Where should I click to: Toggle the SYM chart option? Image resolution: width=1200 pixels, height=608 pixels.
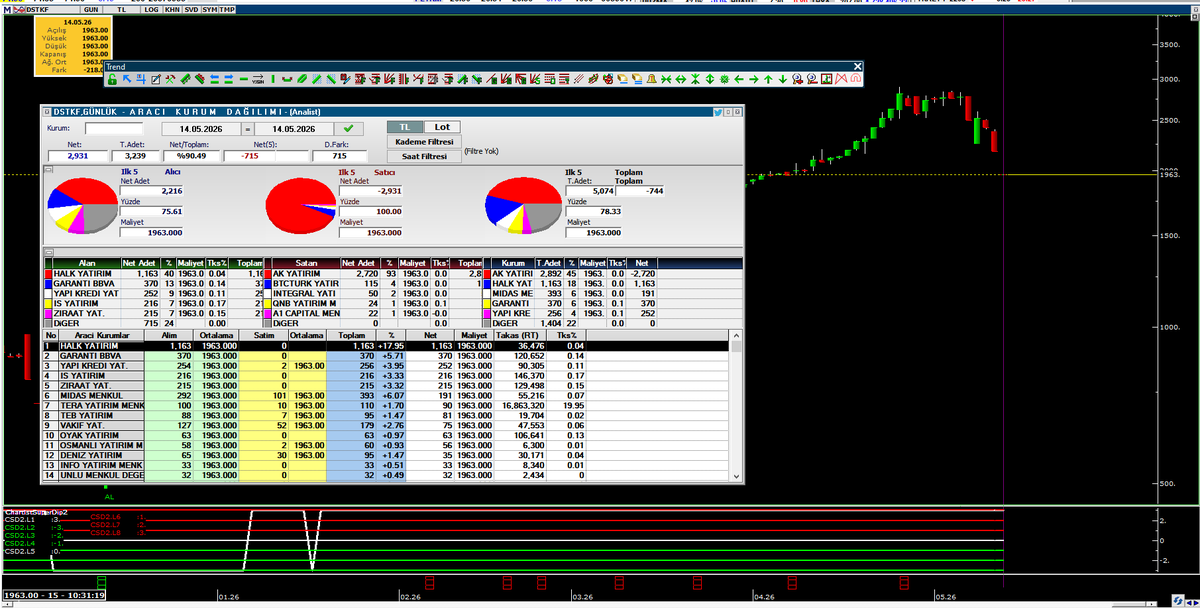[x=209, y=9]
